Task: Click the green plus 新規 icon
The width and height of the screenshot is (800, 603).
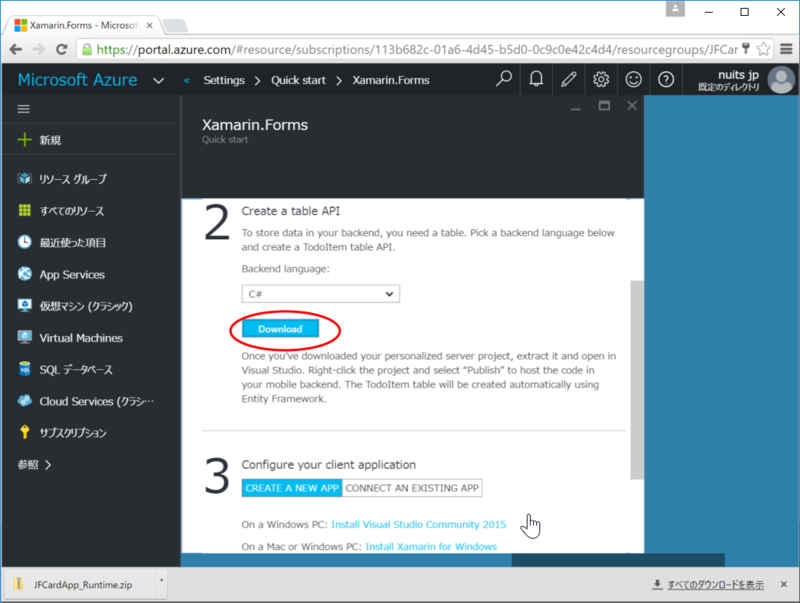Action: point(24,140)
